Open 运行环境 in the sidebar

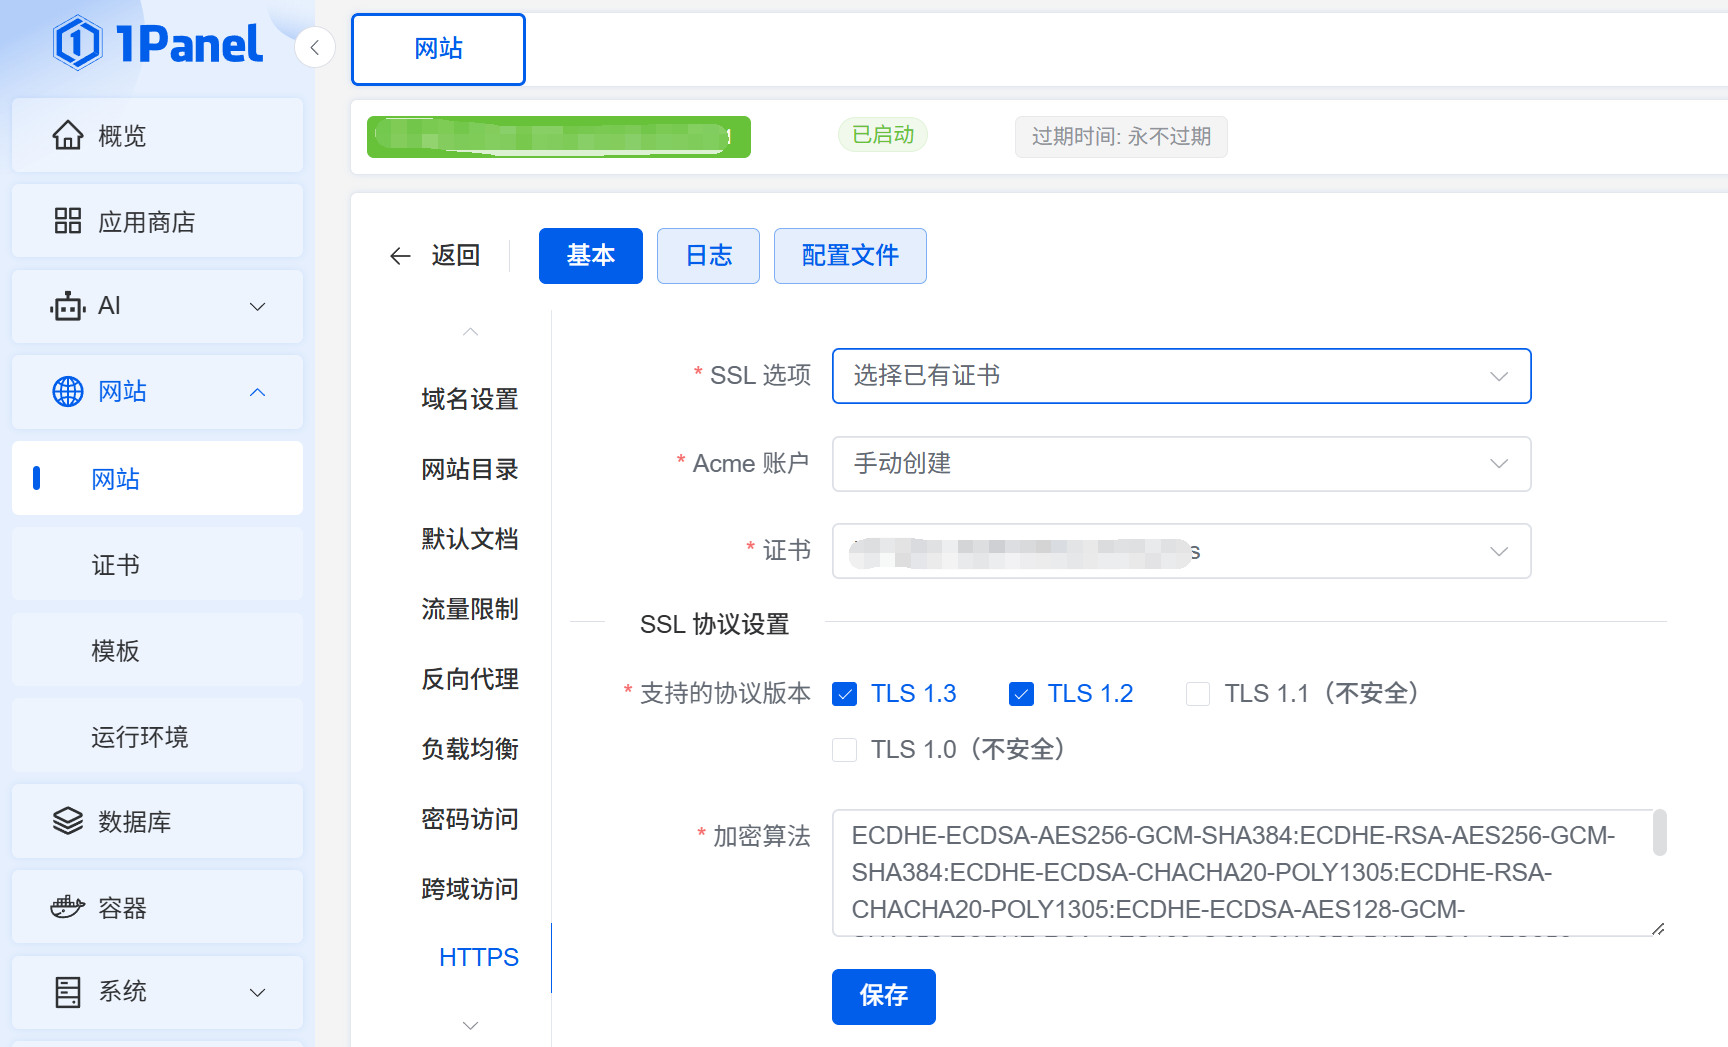[x=157, y=736]
